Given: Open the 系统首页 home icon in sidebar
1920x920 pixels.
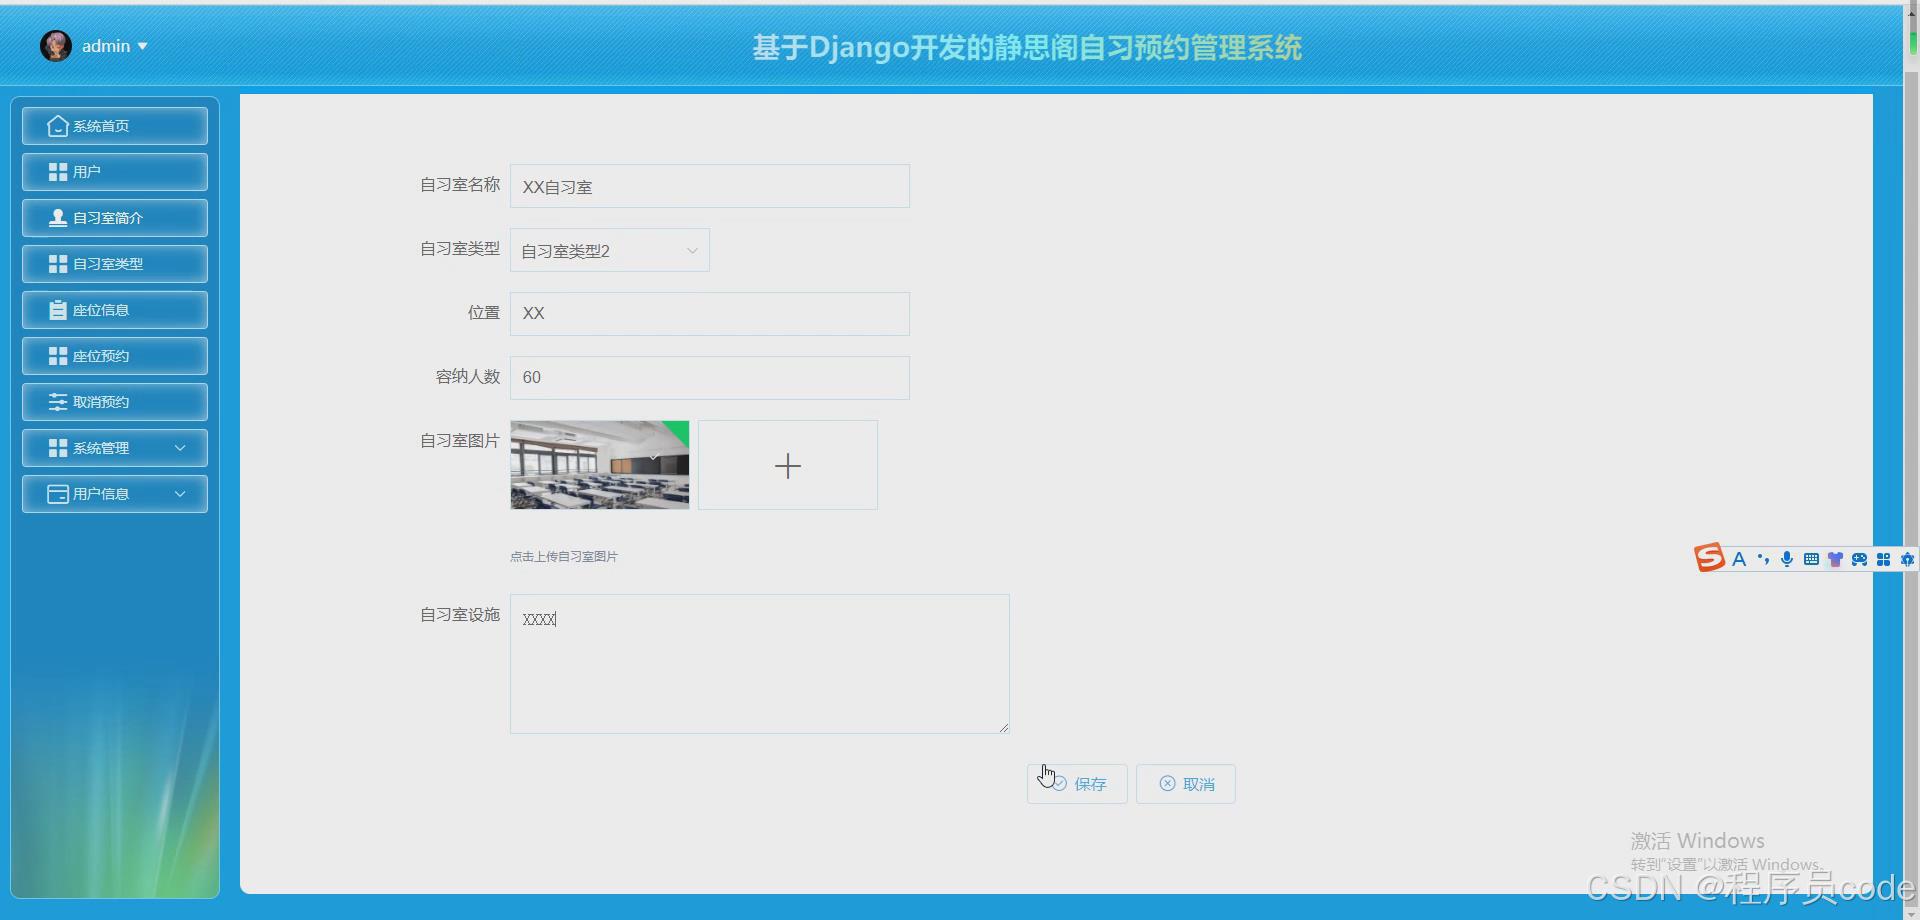Looking at the screenshot, I should (58, 126).
